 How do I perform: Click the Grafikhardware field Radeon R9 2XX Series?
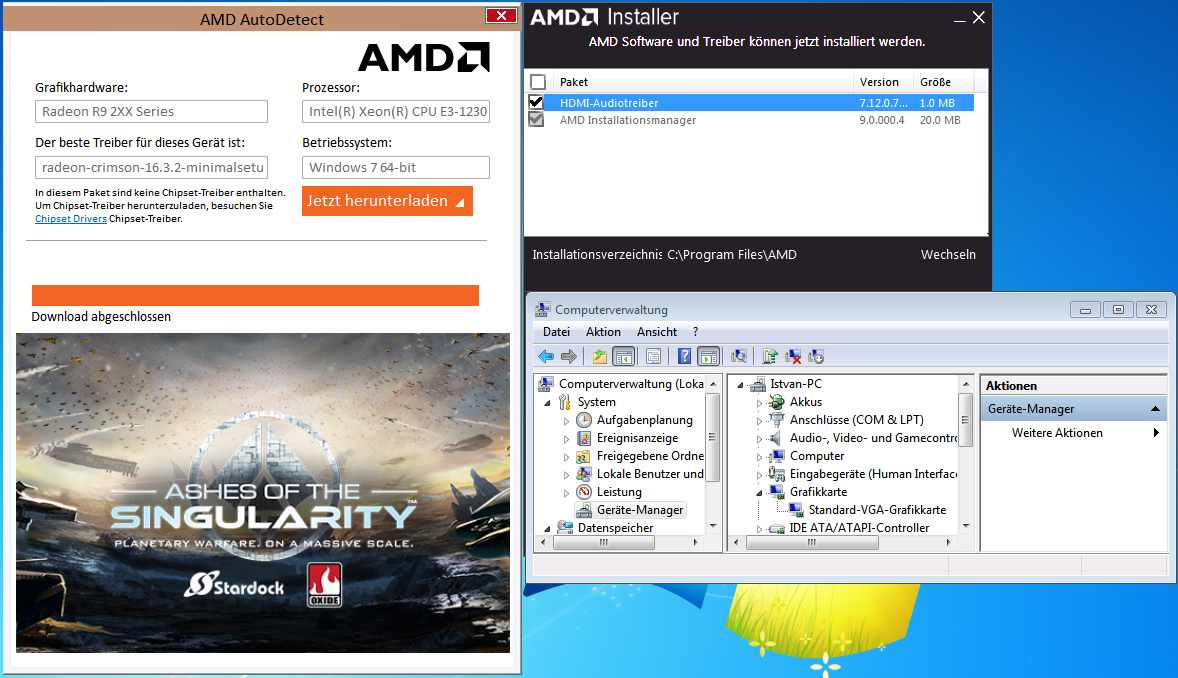point(151,111)
